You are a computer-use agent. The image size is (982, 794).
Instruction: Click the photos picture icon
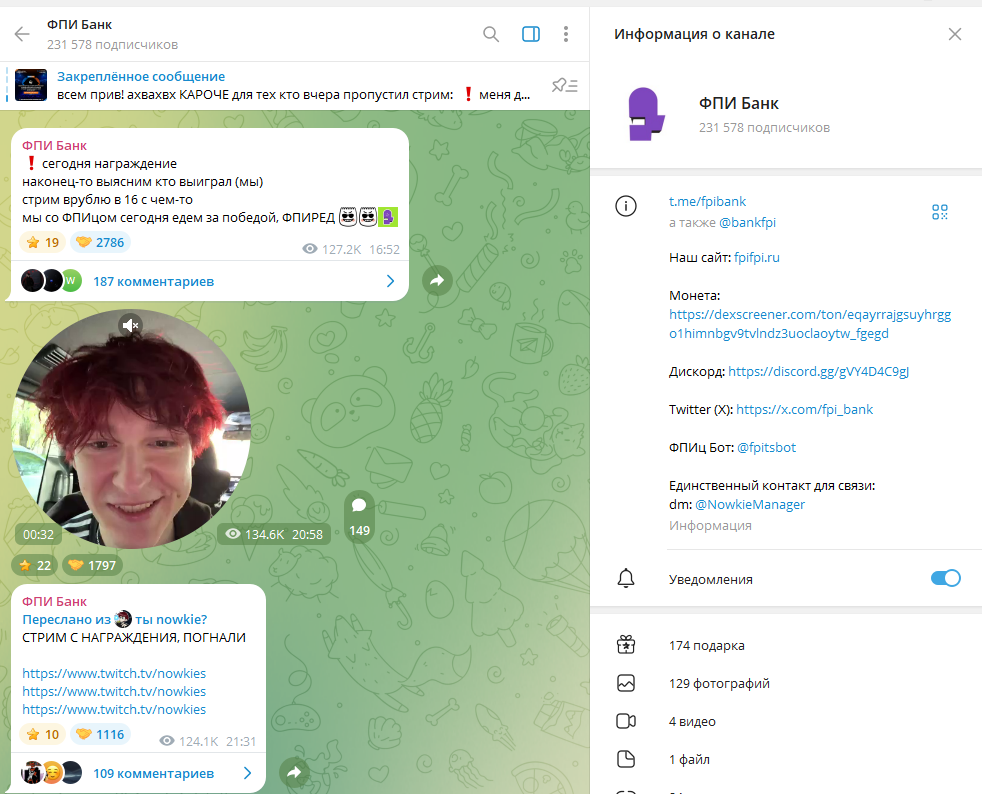[626, 683]
